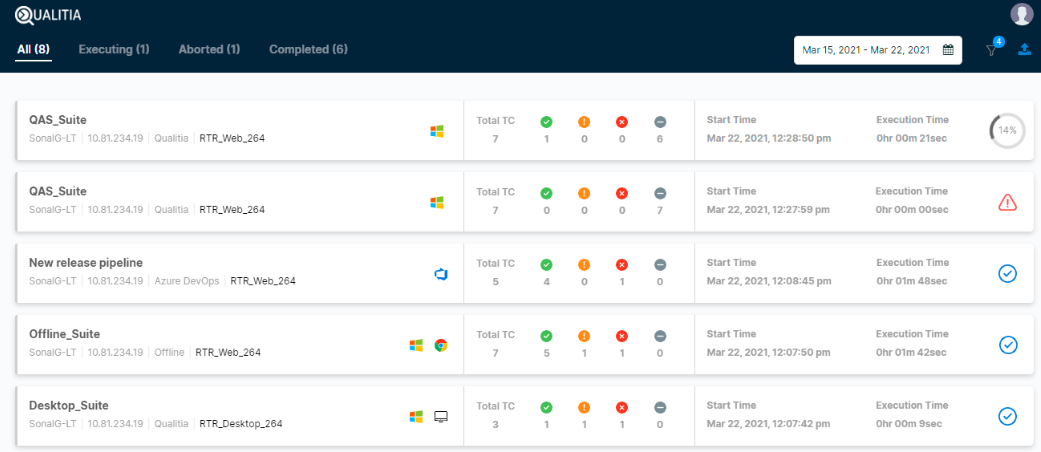Open the Mar 15 - Mar 22 date range picker
The image size is (1041, 452).
866,50
